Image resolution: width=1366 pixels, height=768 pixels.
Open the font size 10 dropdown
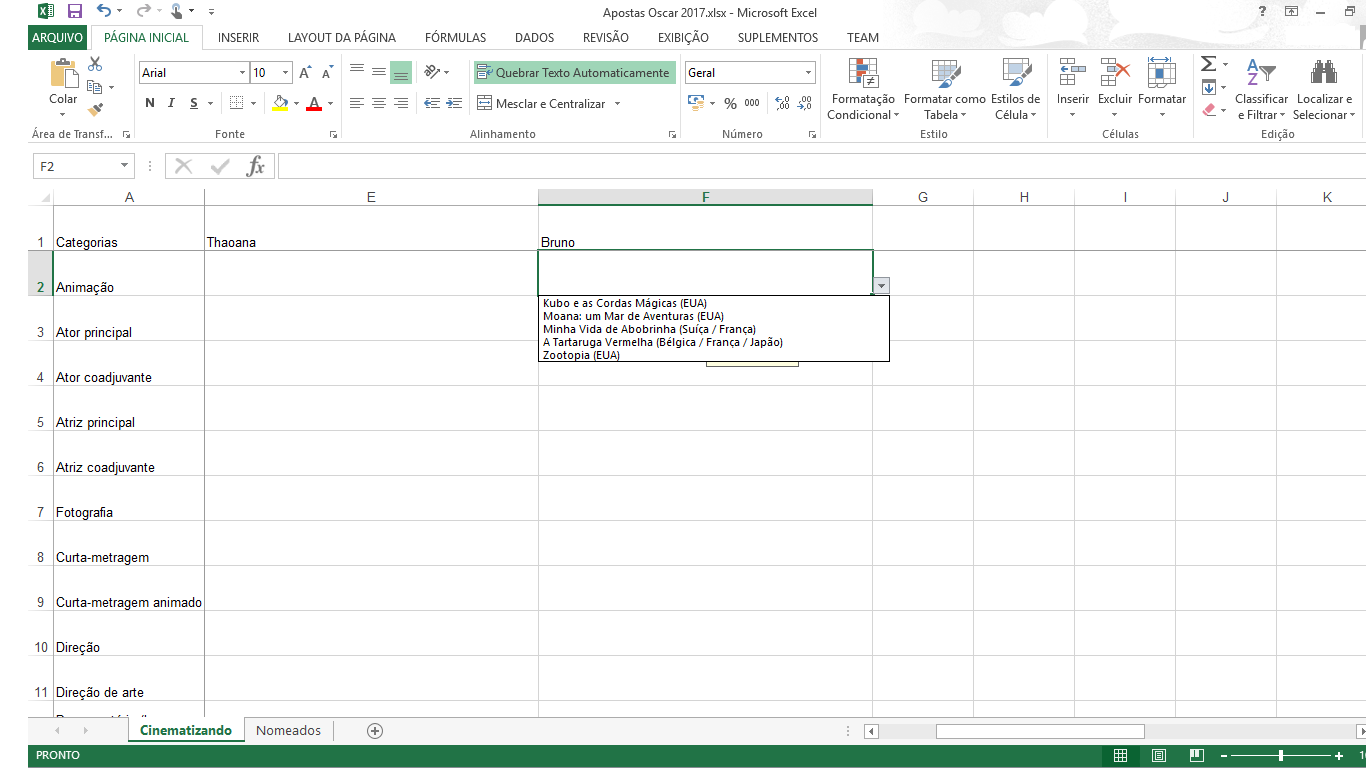coord(286,73)
